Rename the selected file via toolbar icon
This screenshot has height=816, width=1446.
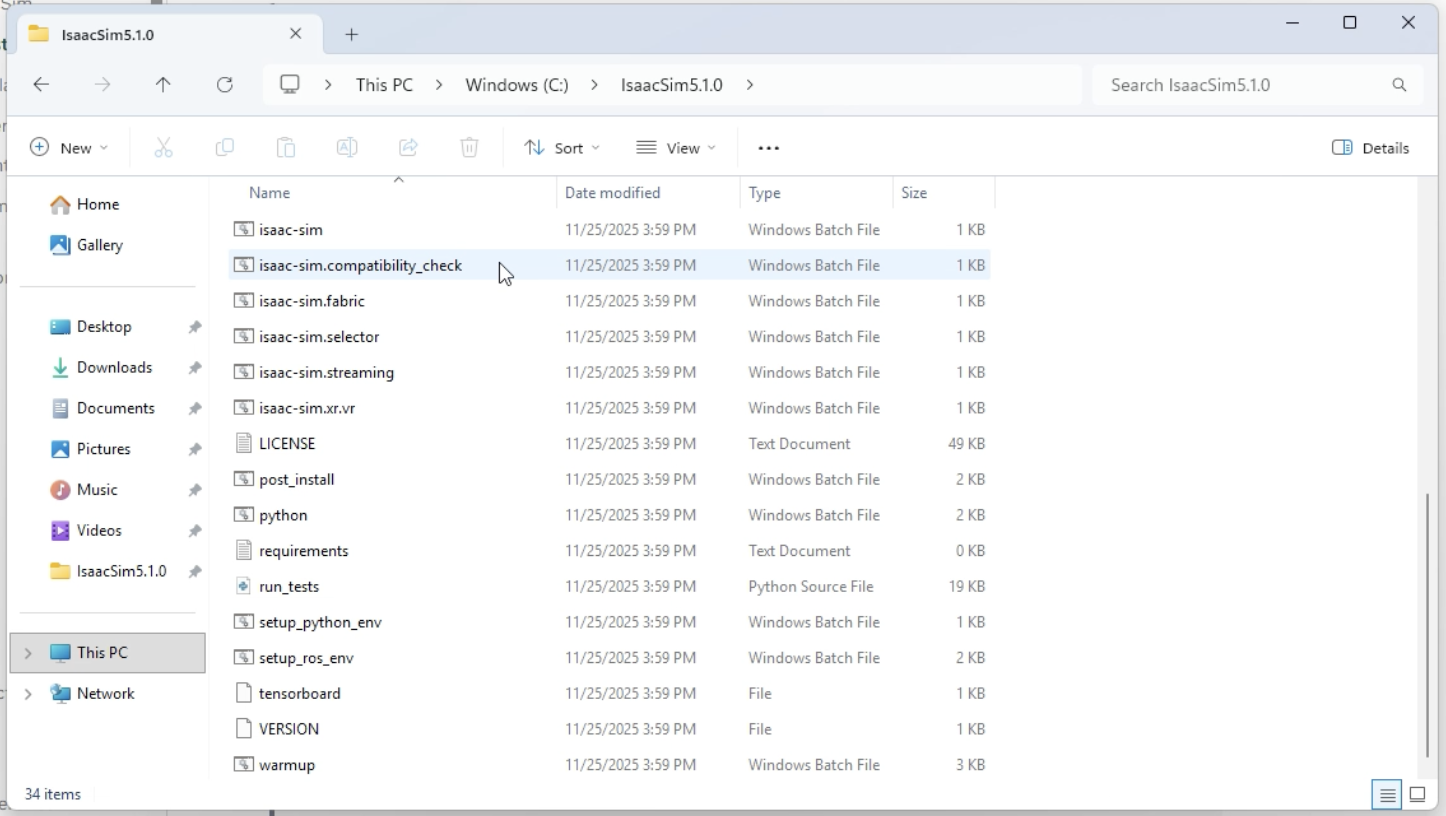point(347,147)
